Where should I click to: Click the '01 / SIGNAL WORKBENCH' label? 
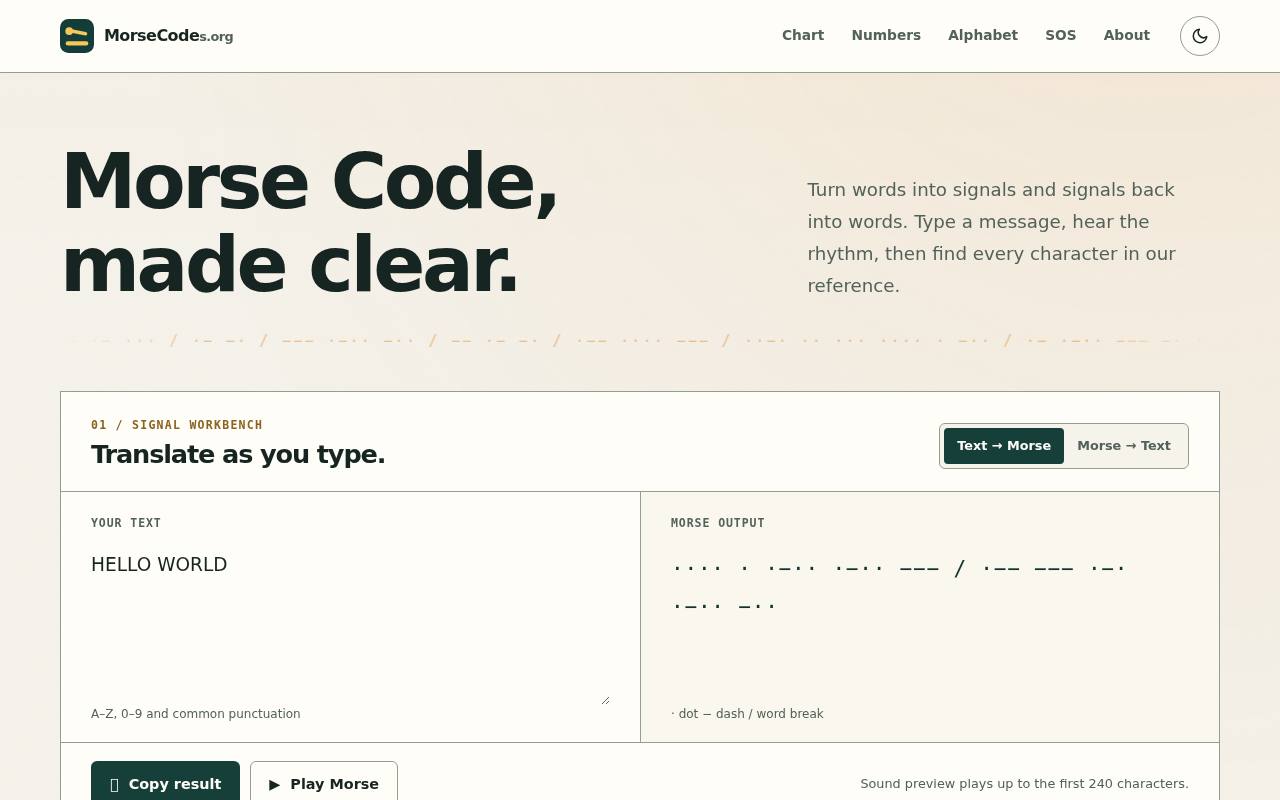click(177, 425)
